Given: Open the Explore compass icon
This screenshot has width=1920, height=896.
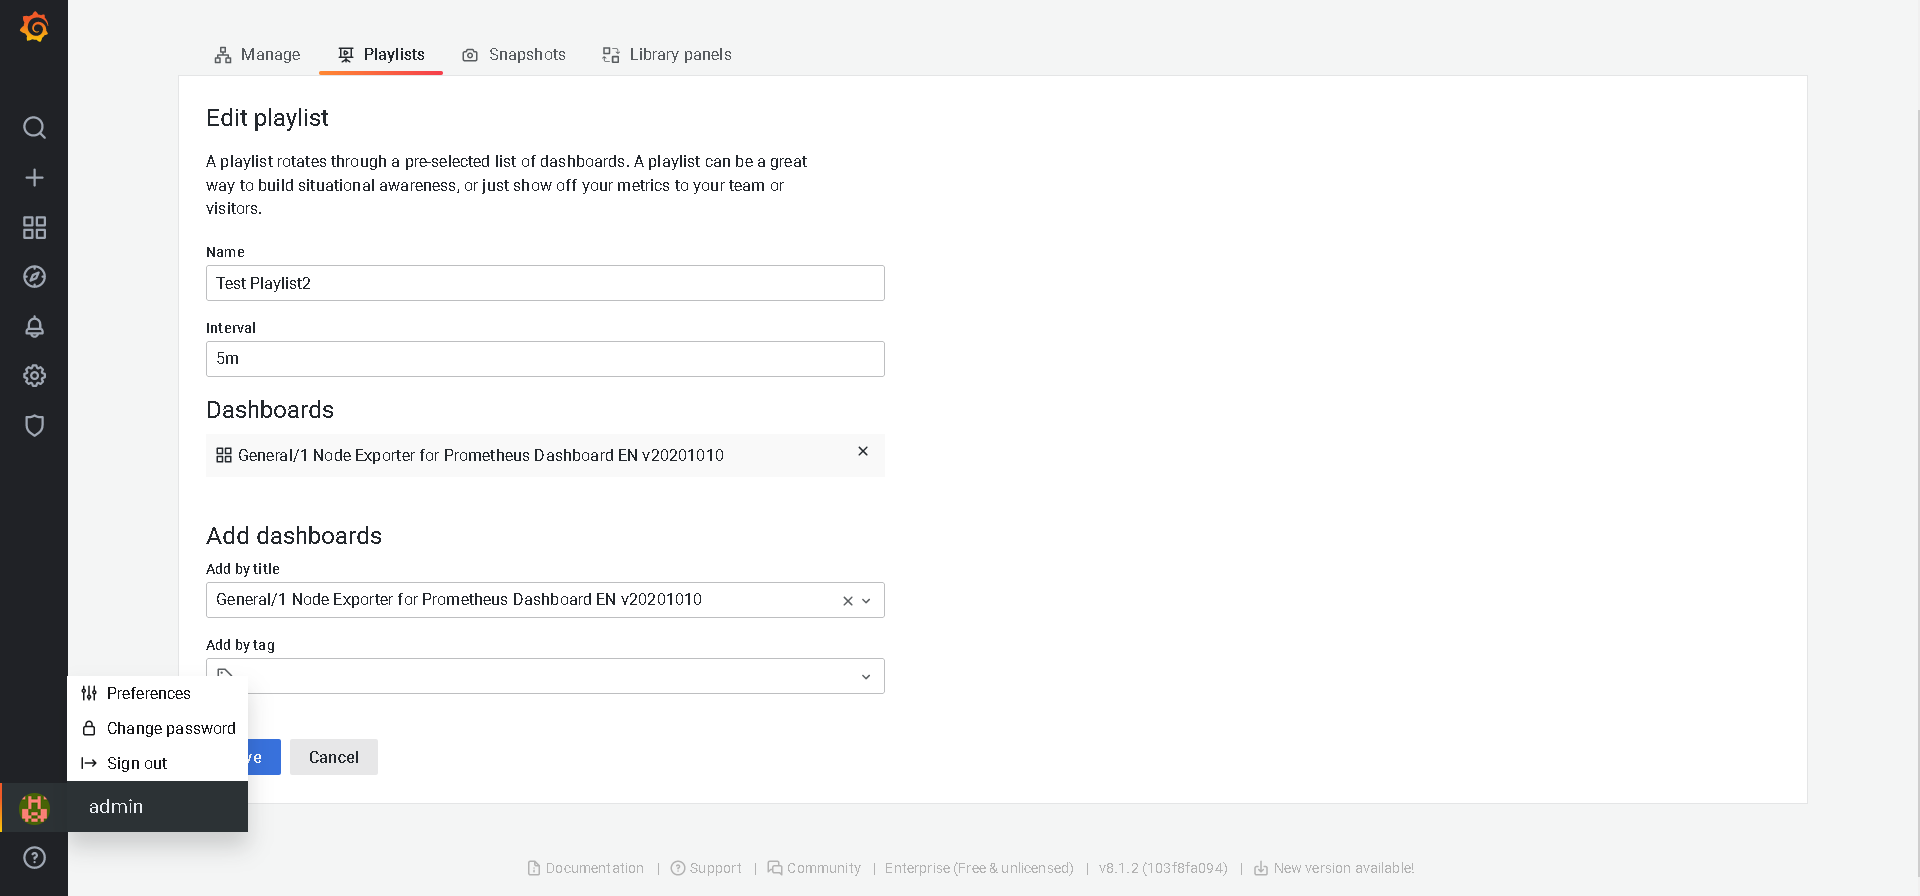Looking at the screenshot, I should [x=34, y=277].
